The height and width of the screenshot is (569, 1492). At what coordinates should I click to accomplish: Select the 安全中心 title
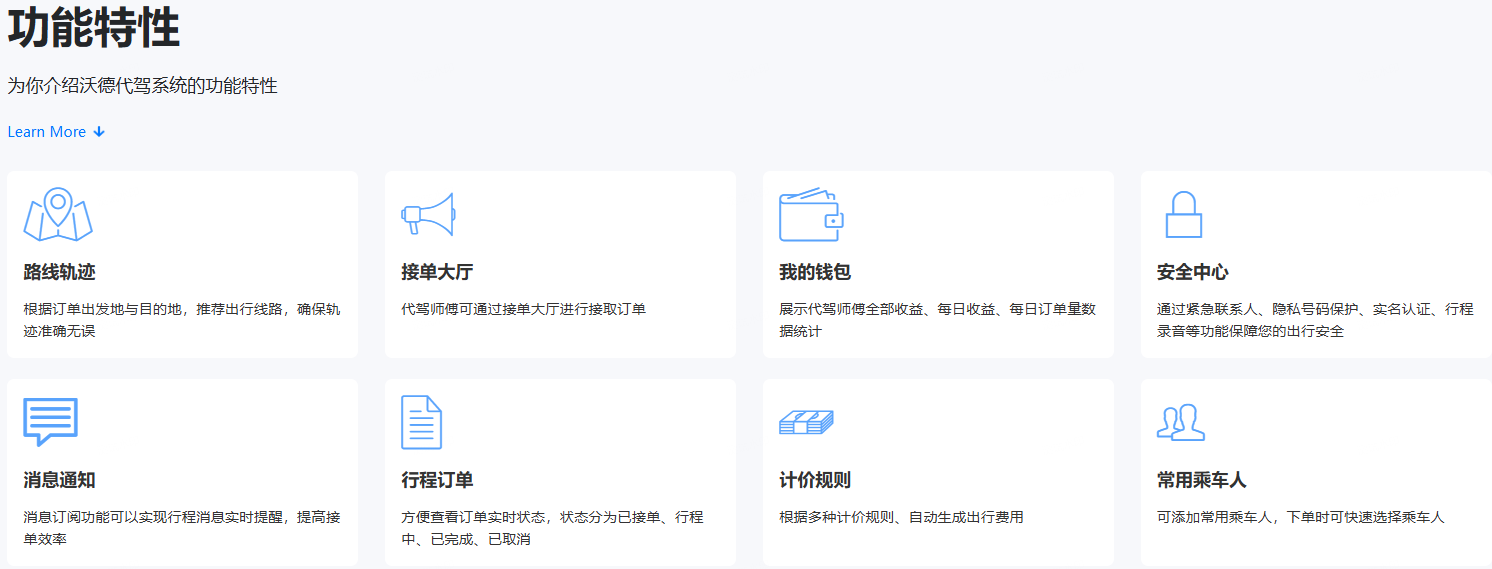[x=1193, y=272]
